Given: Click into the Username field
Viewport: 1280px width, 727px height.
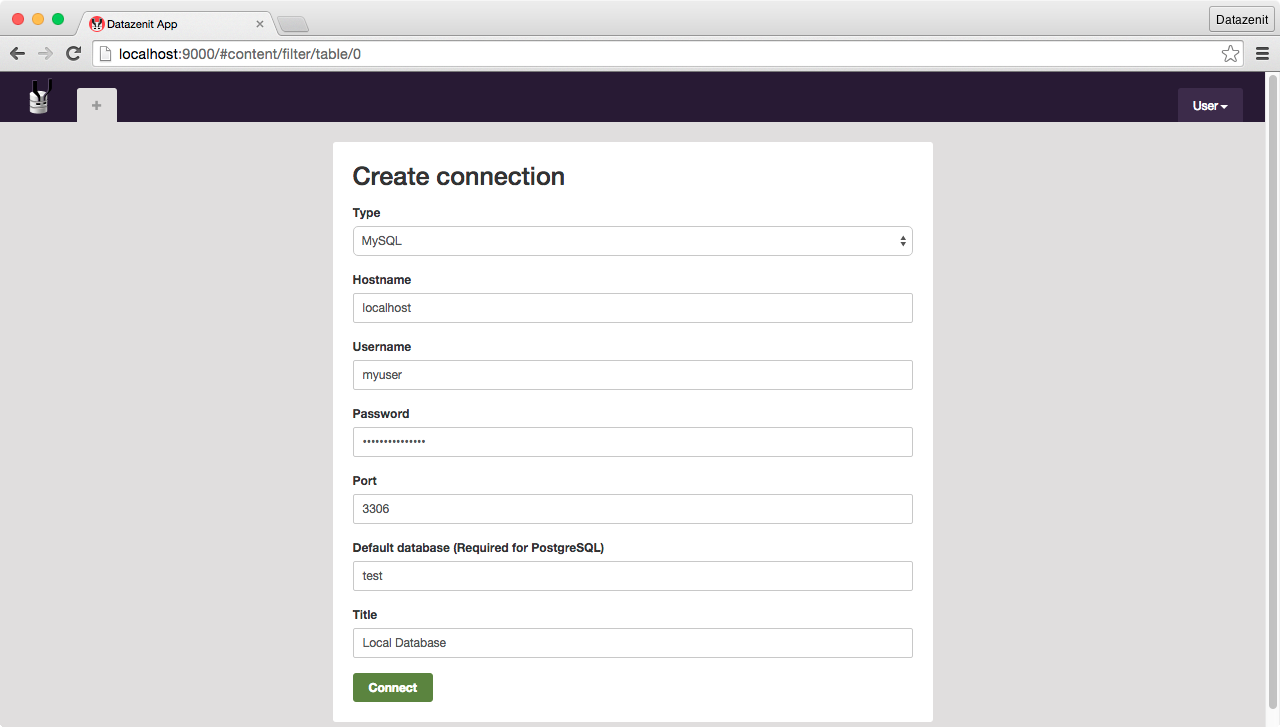Looking at the screenshot, I should pyautogui.click(x=632, y=375).
